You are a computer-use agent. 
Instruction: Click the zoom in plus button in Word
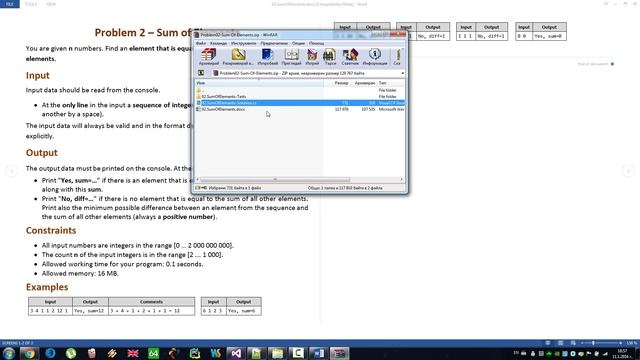click(x=620, y=343)
